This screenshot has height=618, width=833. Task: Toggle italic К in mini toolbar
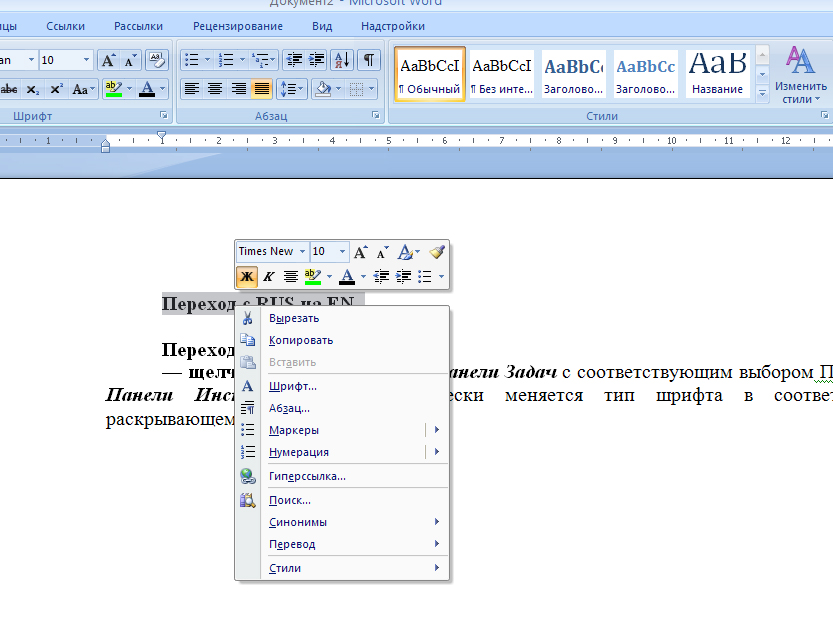point(269,276)
